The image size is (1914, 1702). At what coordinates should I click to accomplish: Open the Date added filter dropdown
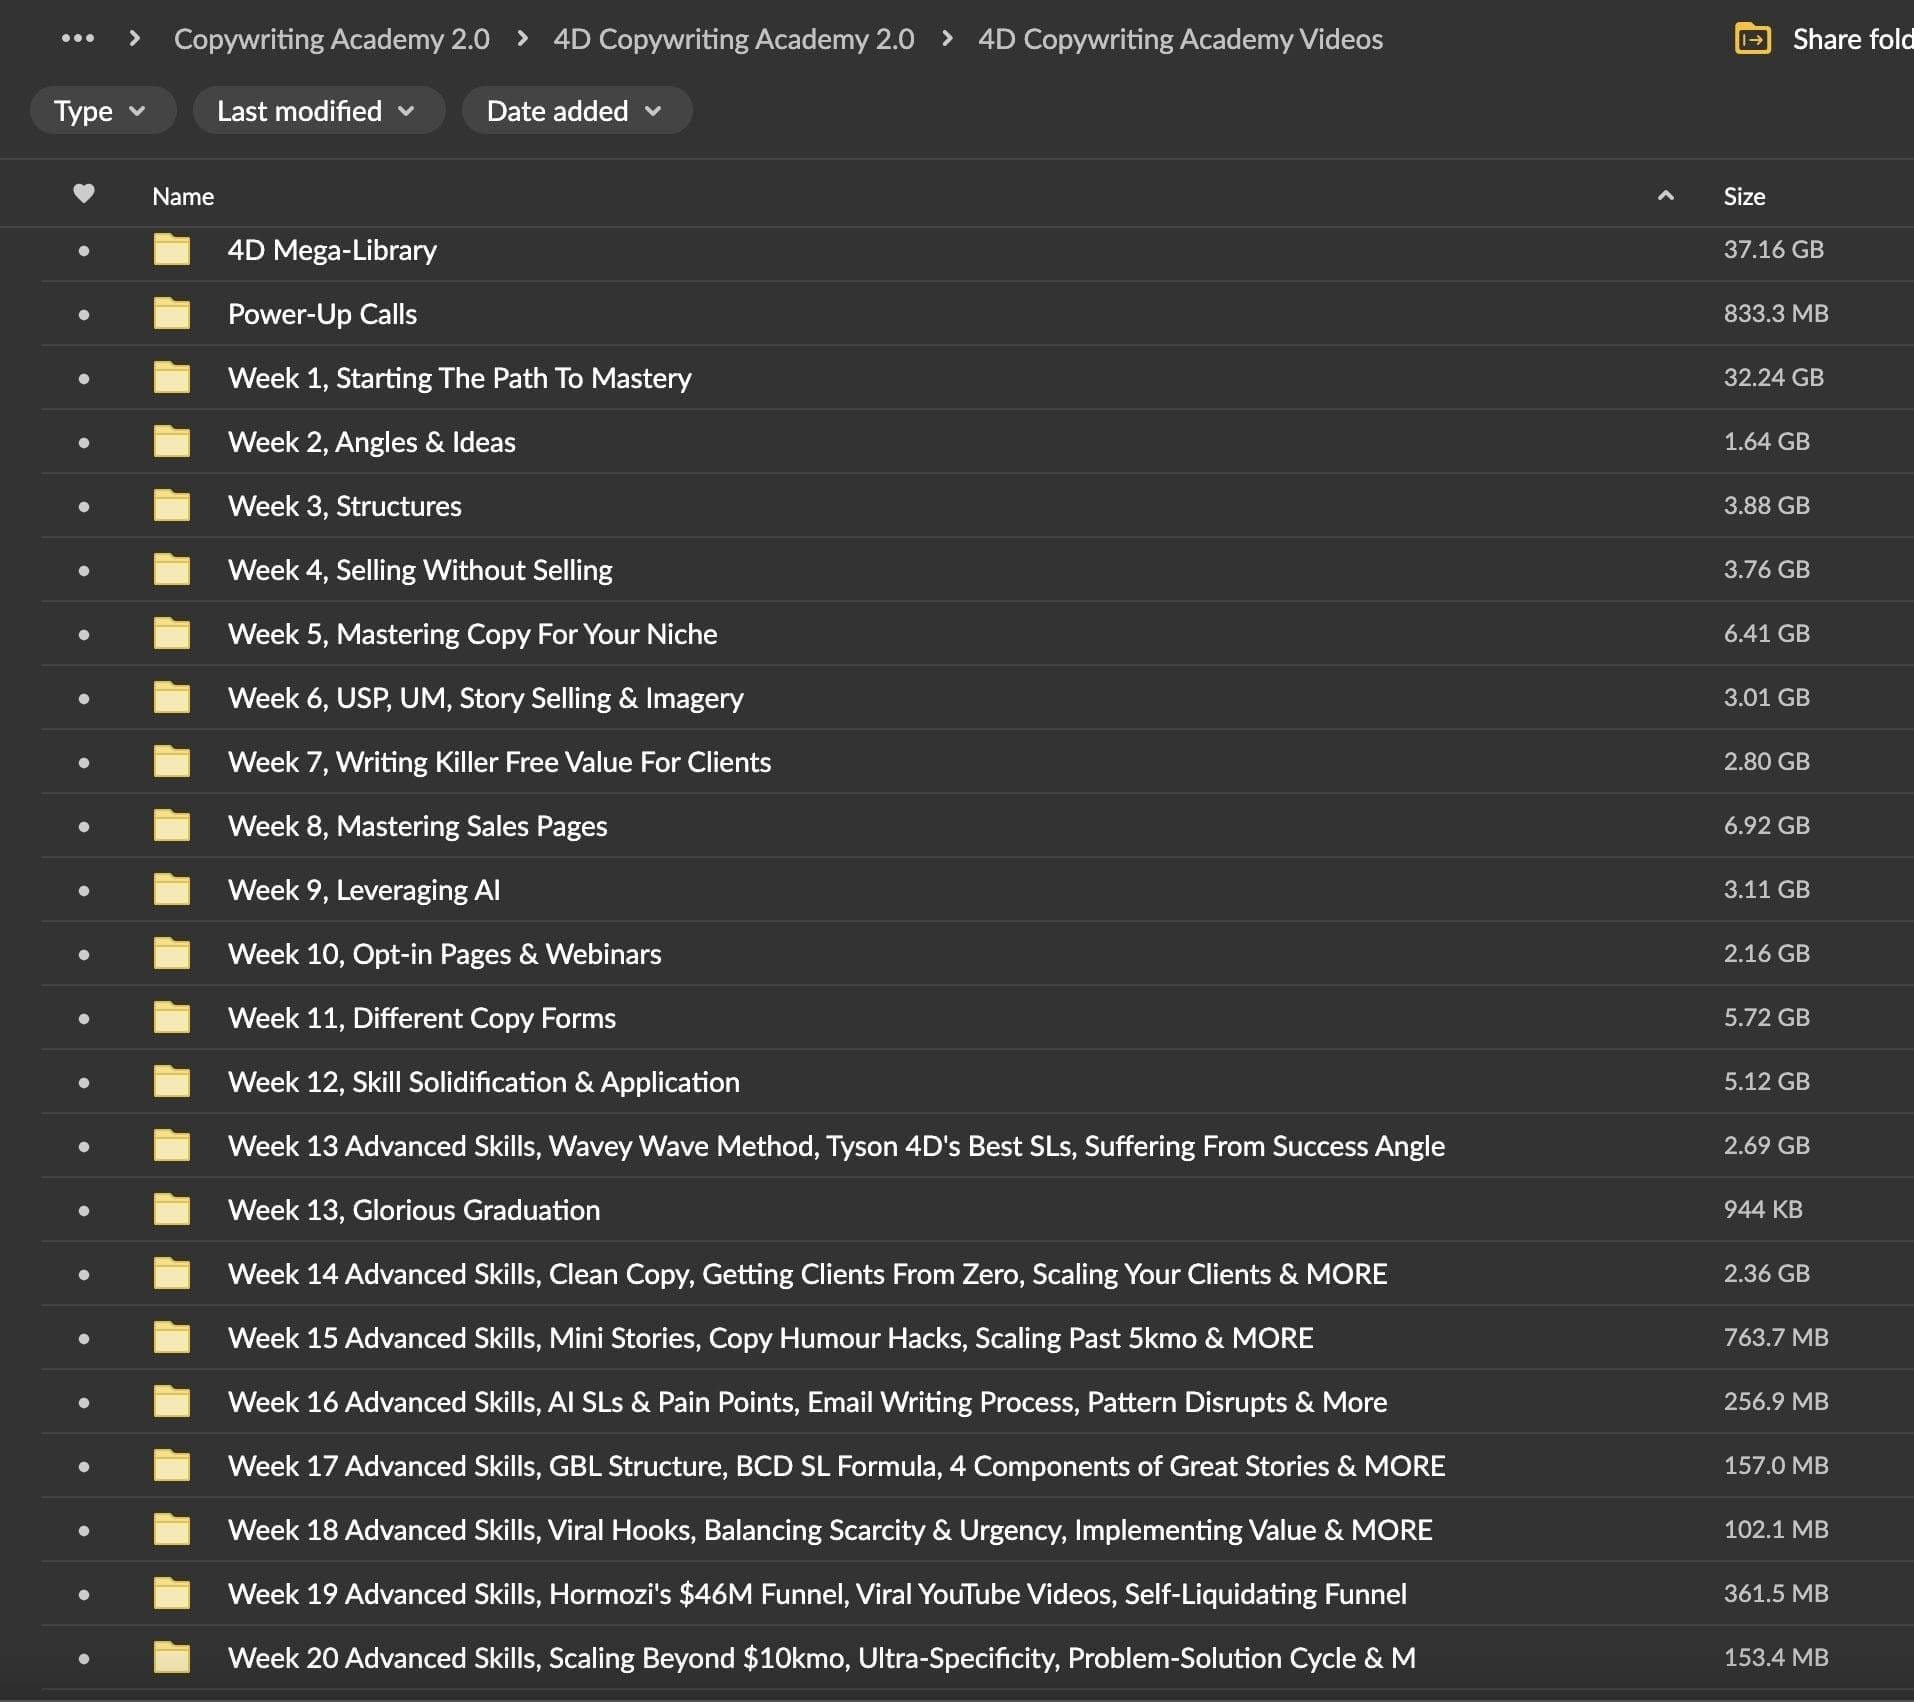tap(576, 110)
